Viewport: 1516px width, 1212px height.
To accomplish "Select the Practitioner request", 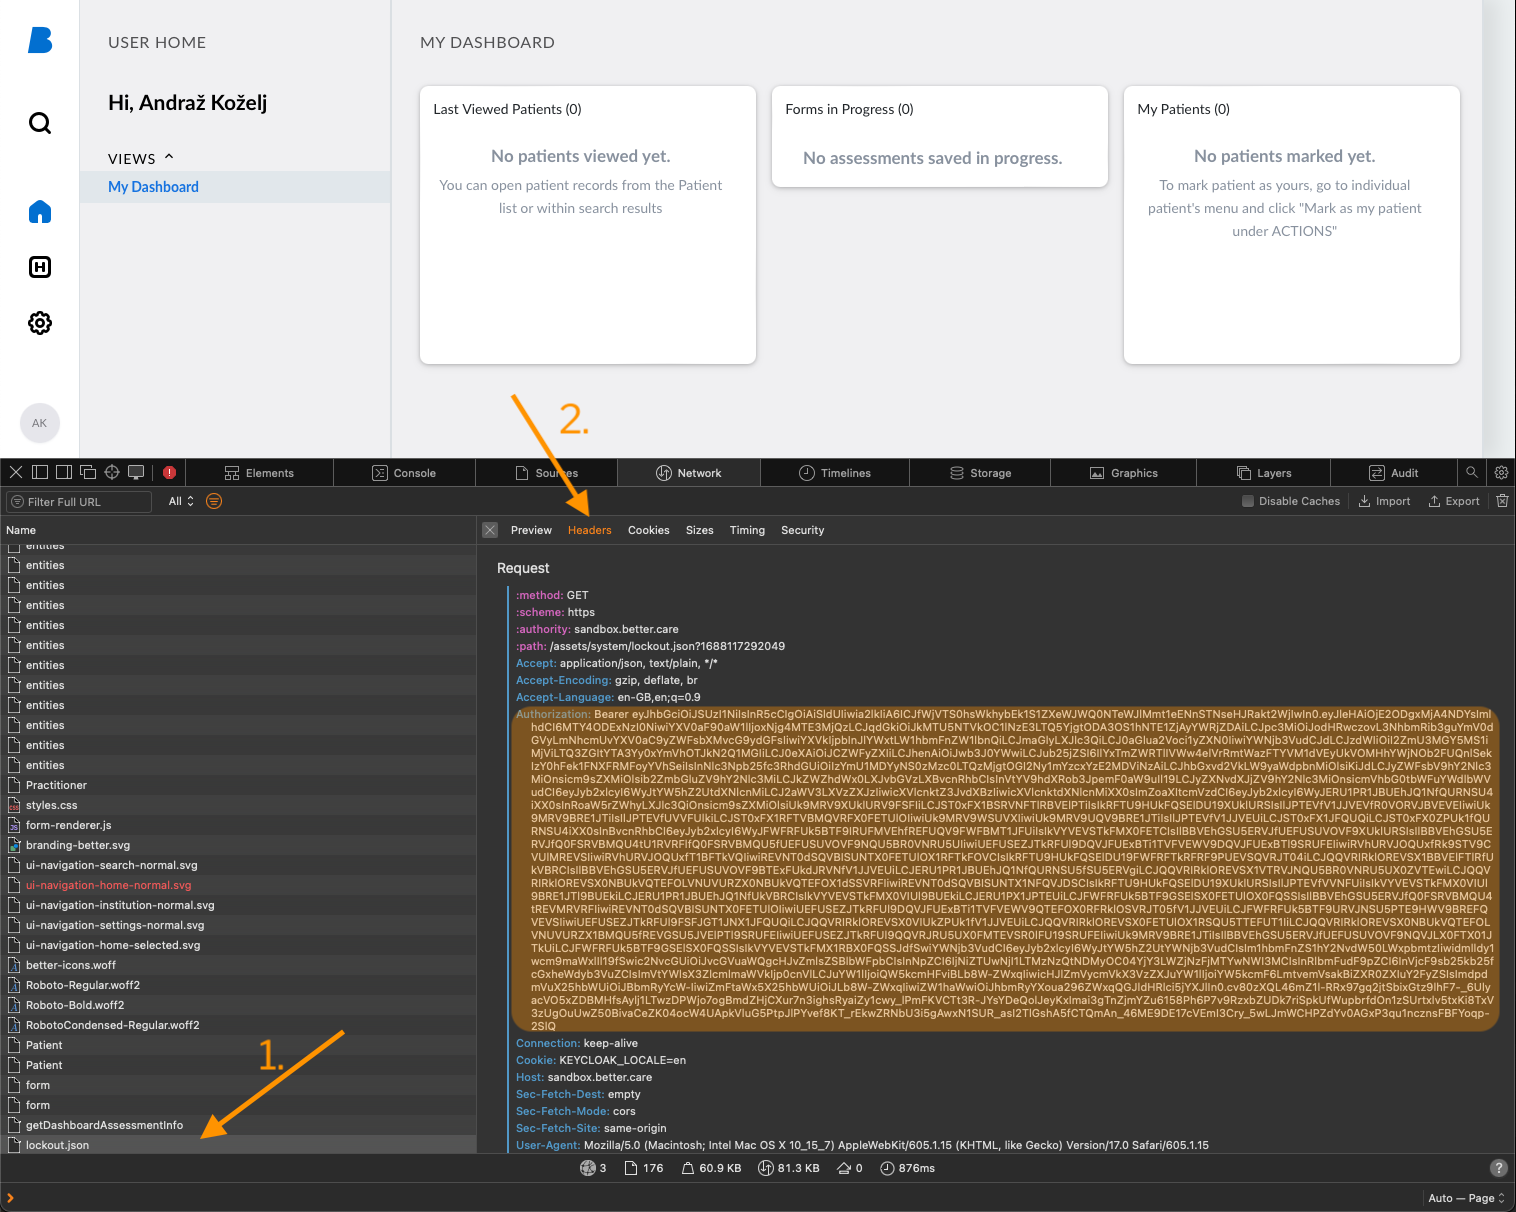I will [x=238, y=785].
